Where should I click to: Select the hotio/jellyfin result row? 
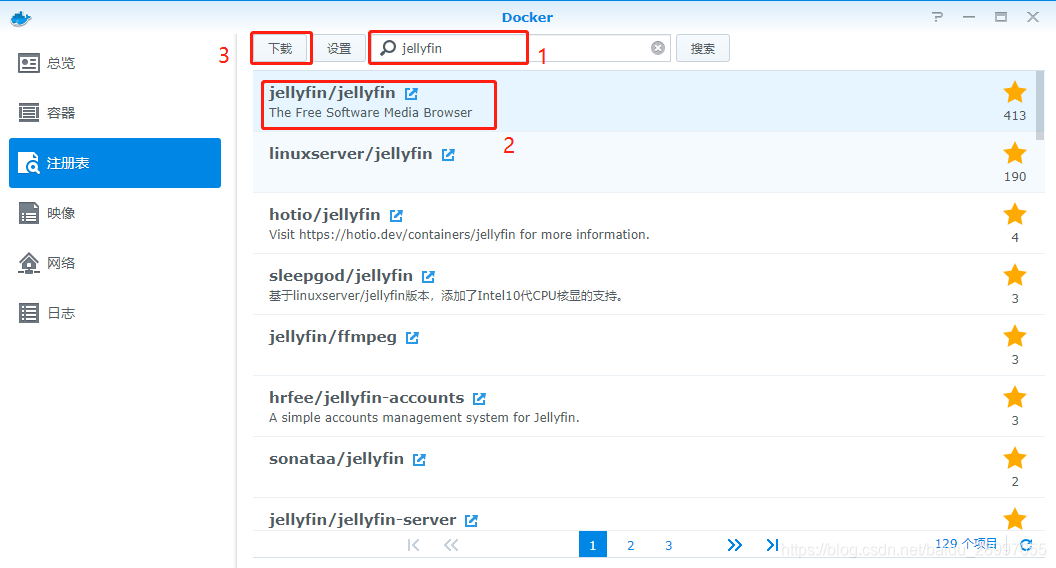[x=644, y=223]
